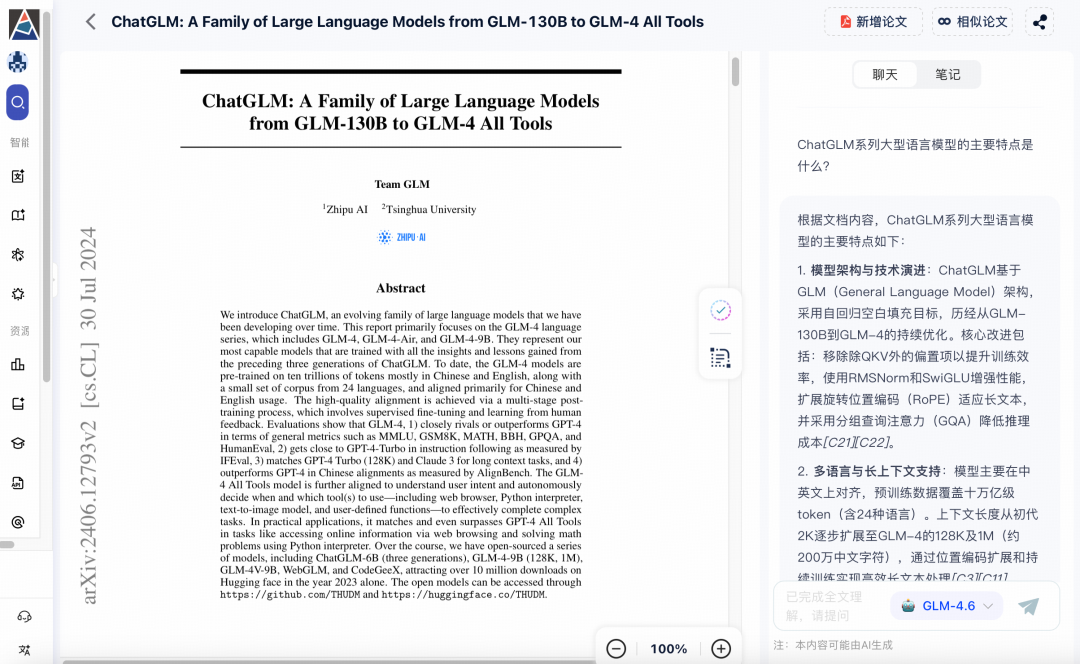
Task: Click the paper's bold title in PDF
Action: [x=401, y=112]
